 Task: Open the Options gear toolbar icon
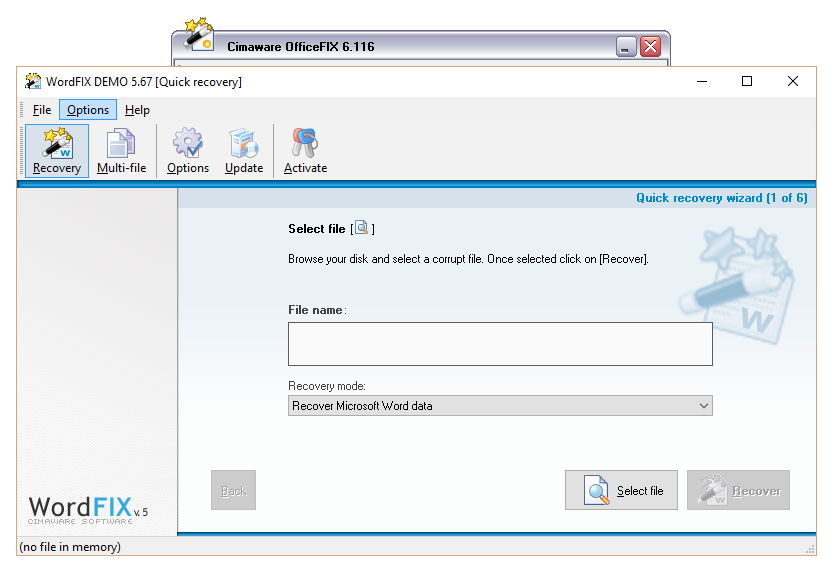[188, 151]
